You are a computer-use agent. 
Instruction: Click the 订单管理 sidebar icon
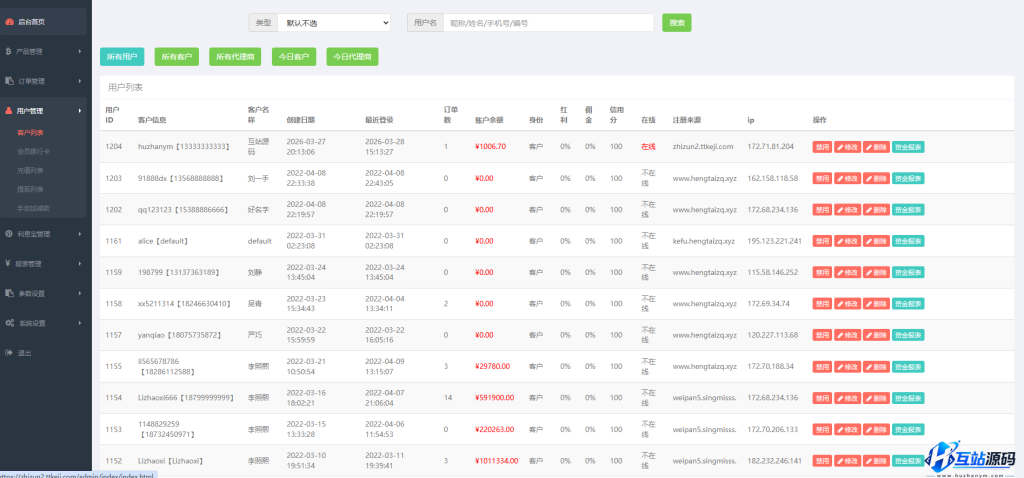pos(9,81)
